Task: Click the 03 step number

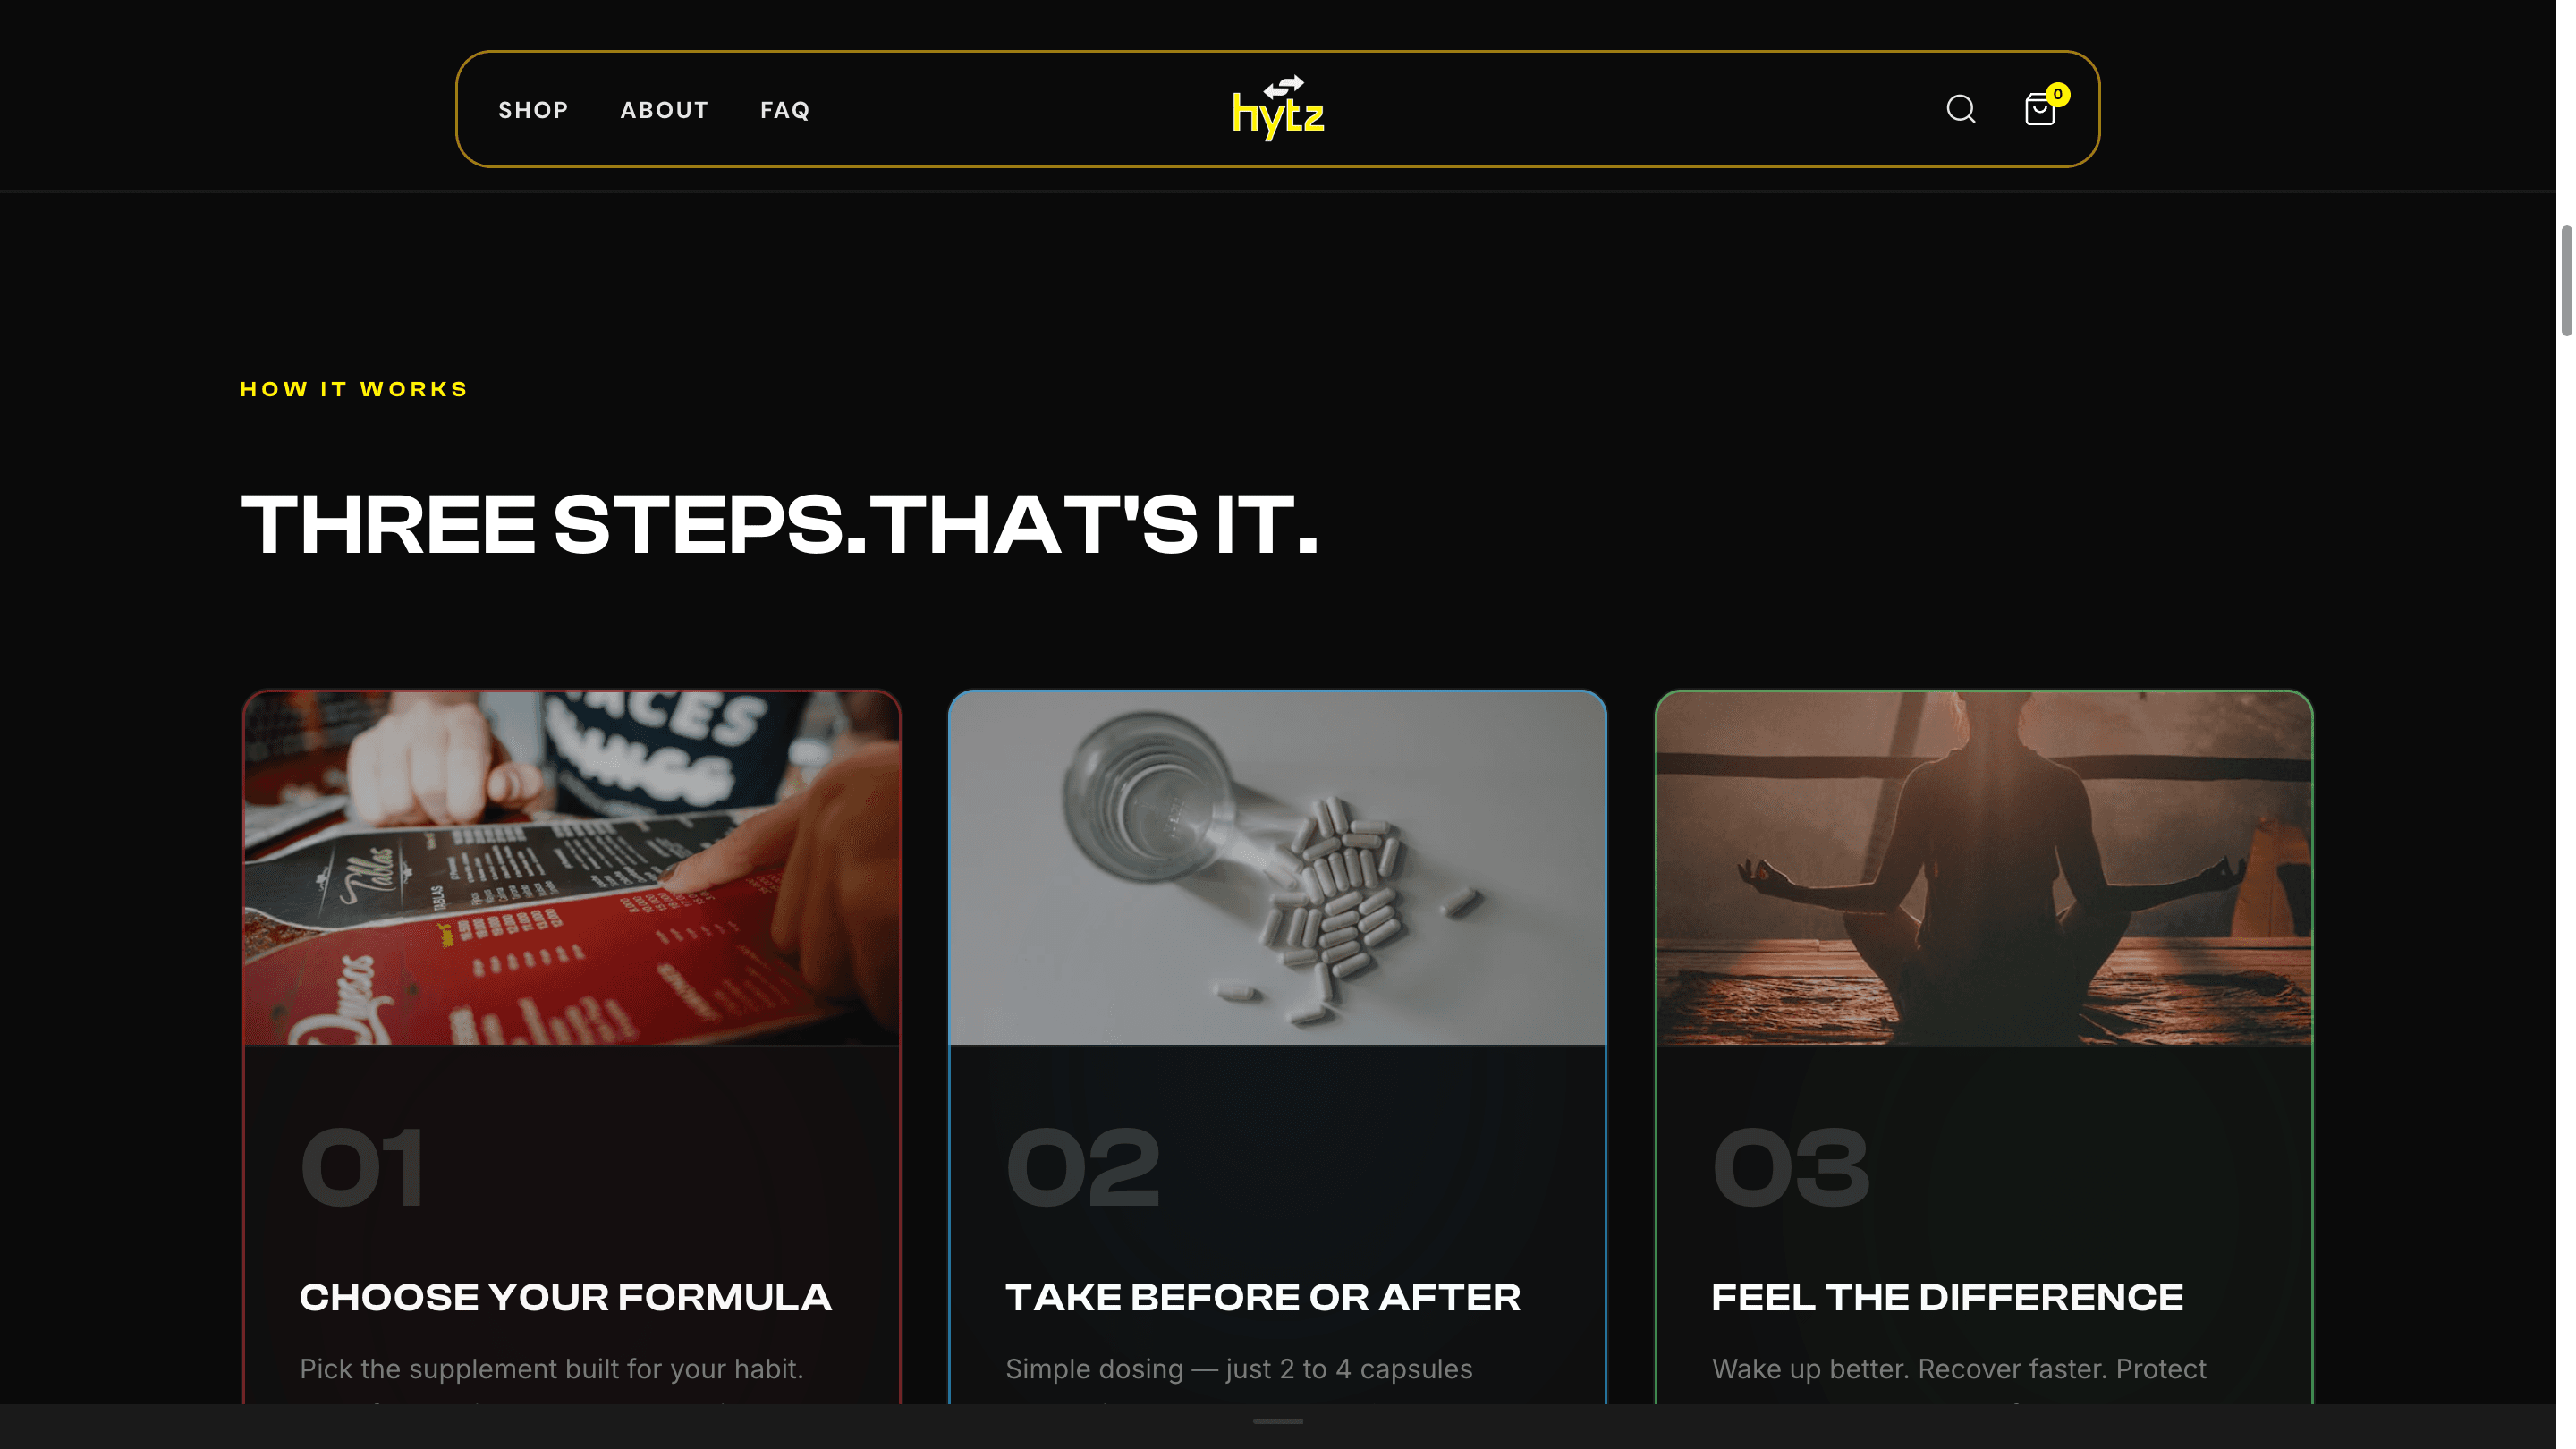Action: [1790, 1167]
